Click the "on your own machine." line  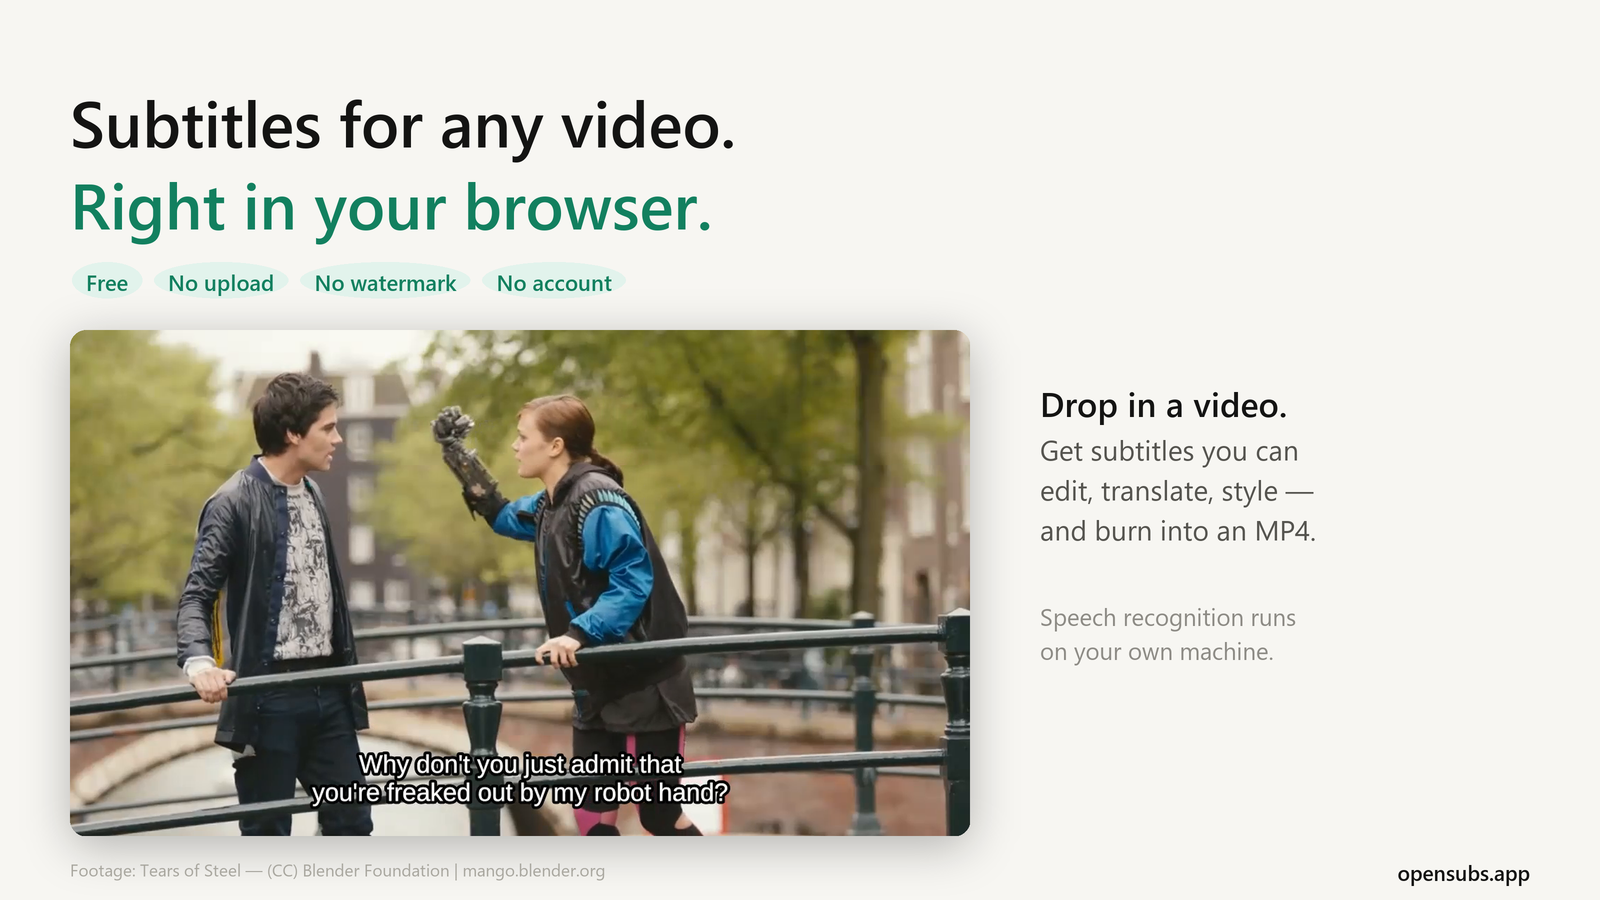[x=1156, y=652]
